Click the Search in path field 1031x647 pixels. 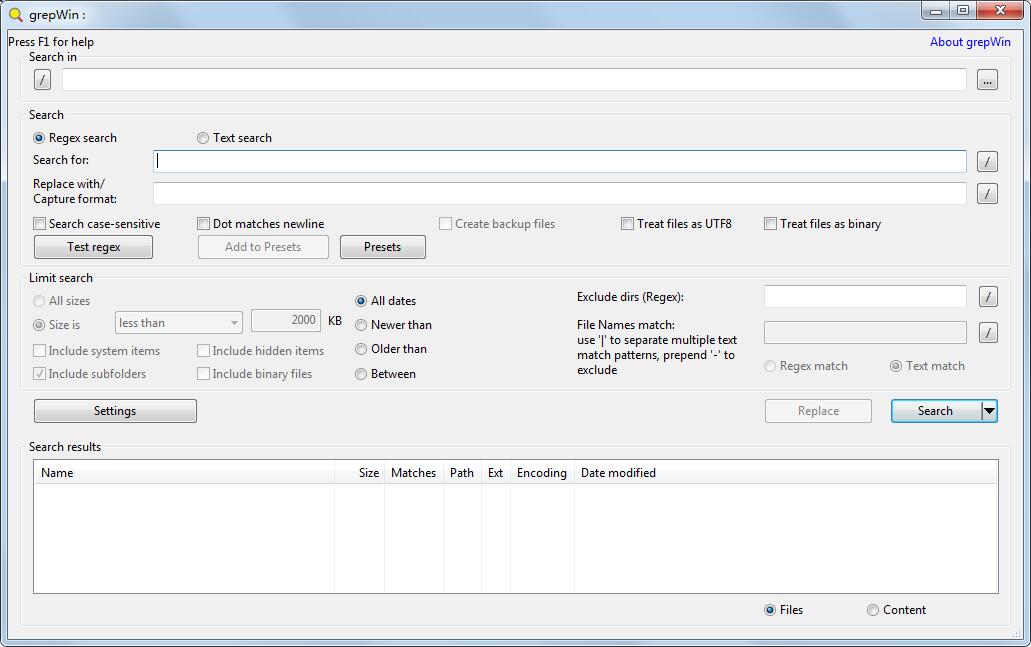(x=514, y=80)
